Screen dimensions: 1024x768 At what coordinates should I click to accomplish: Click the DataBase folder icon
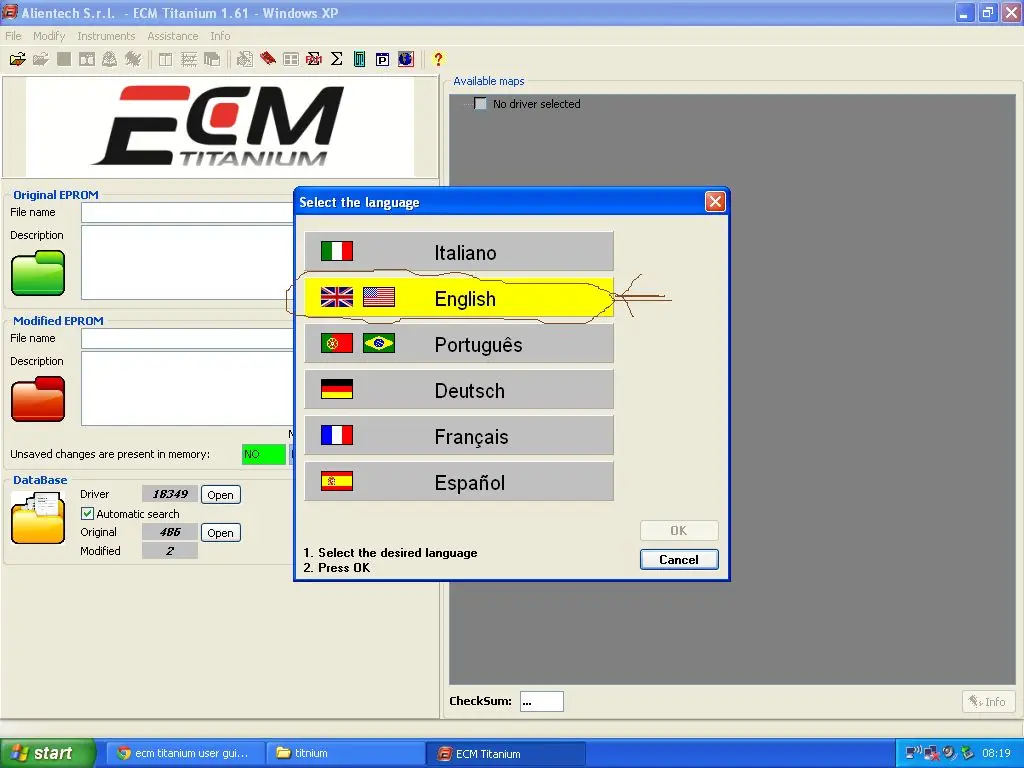(x=37, y=518)
